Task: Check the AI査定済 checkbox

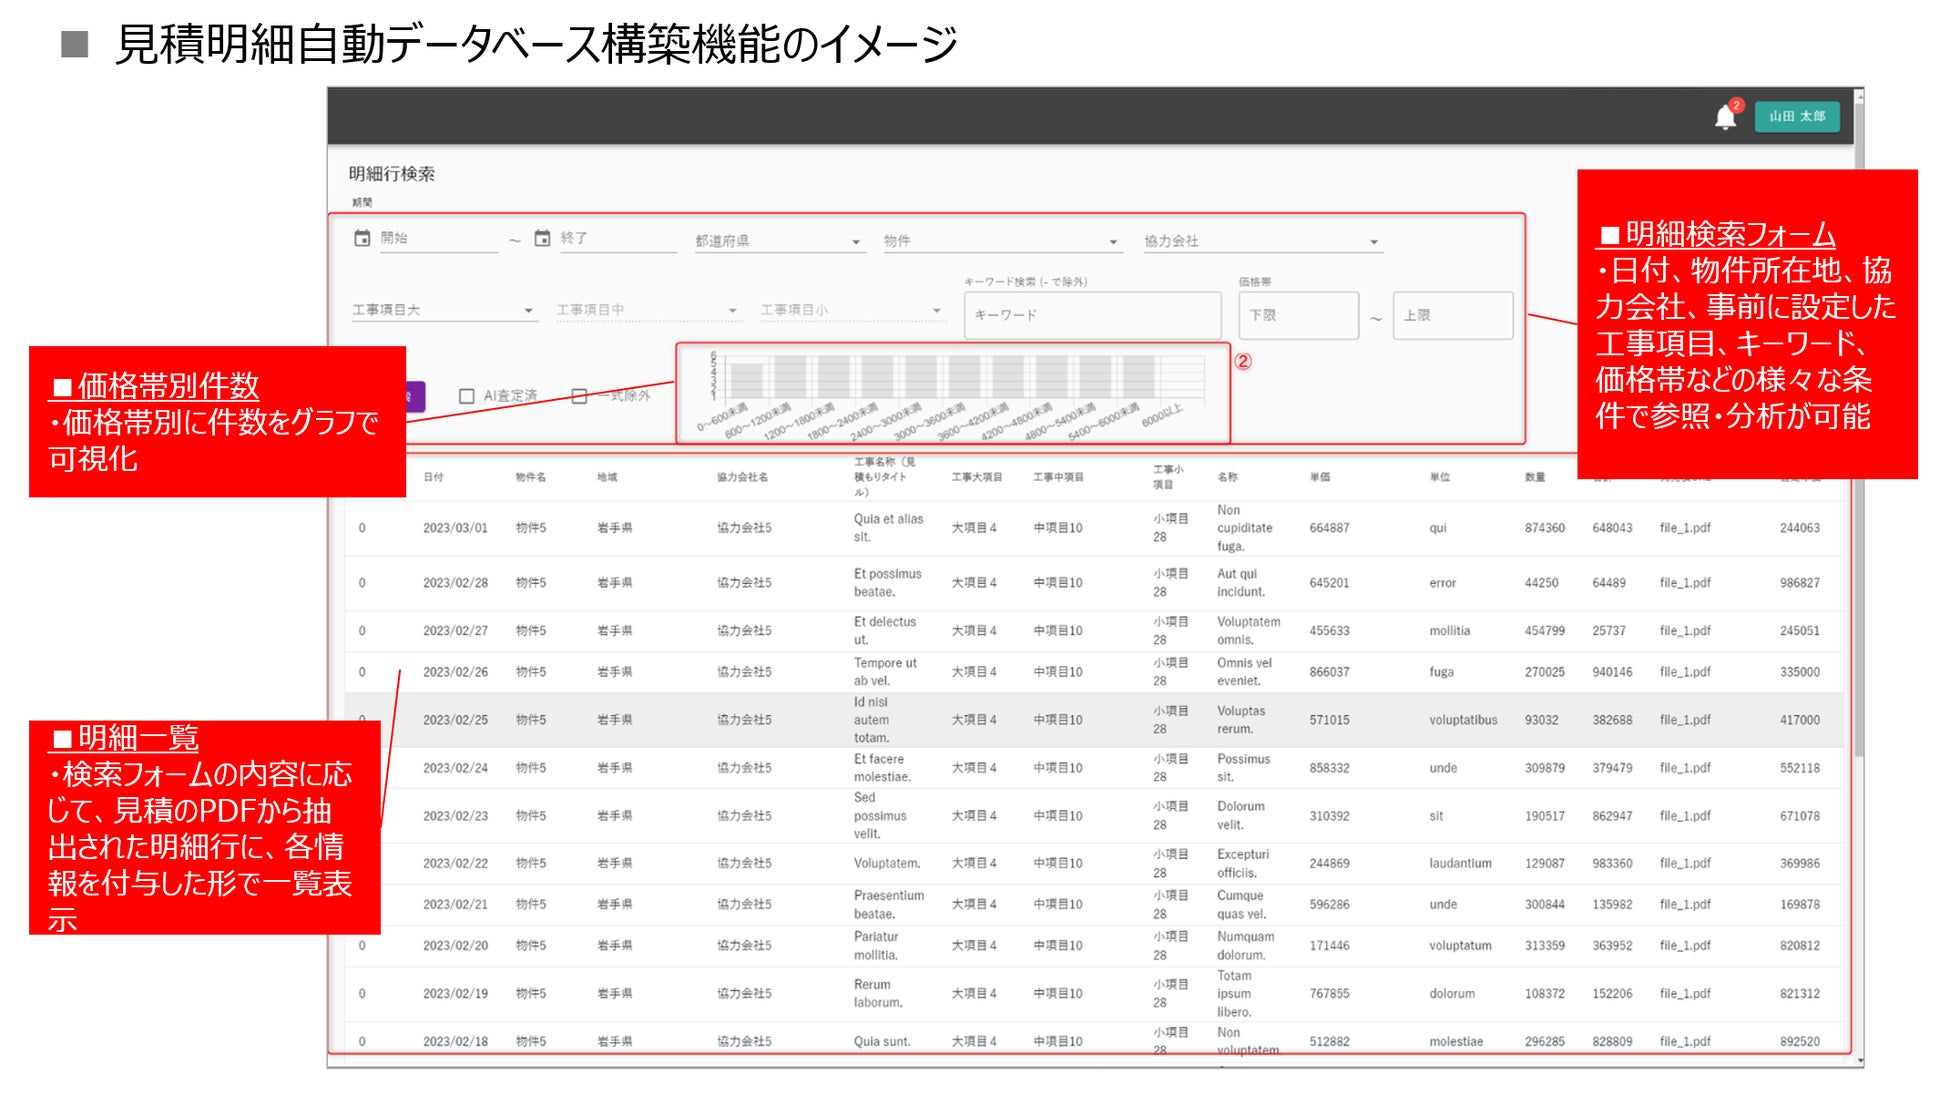Action: (x=466, y=396)
